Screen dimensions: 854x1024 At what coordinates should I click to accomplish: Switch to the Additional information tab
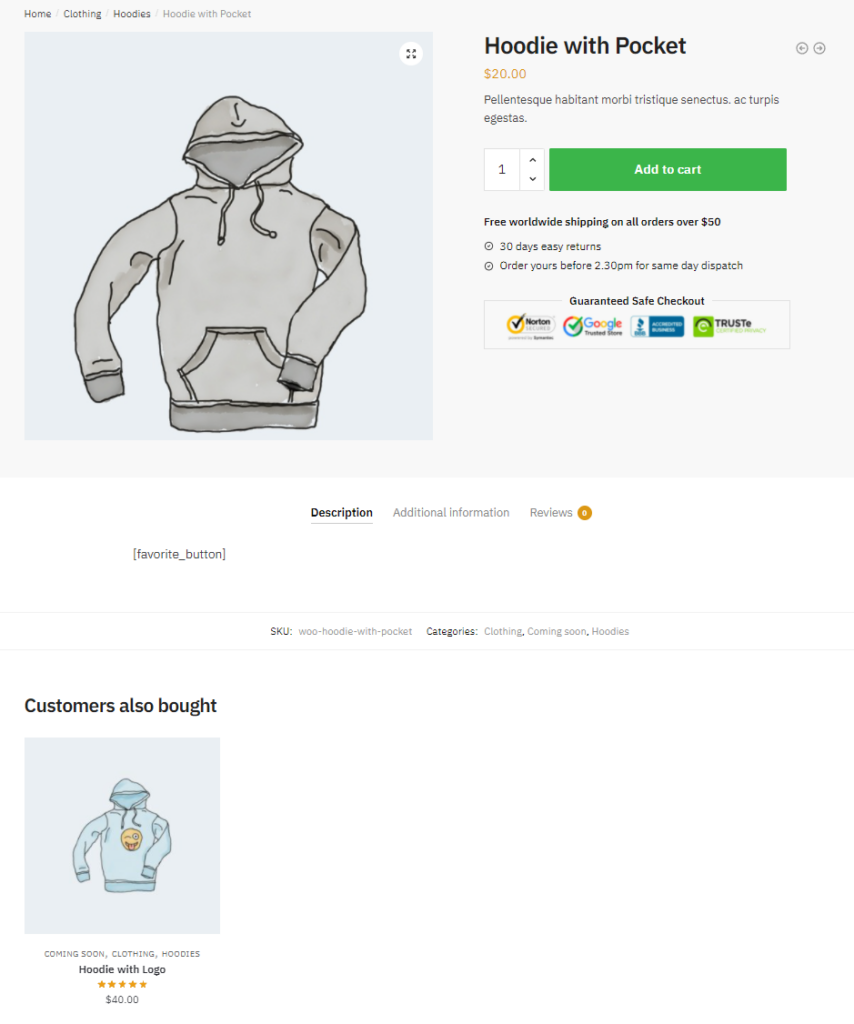[x=451, y=513]
